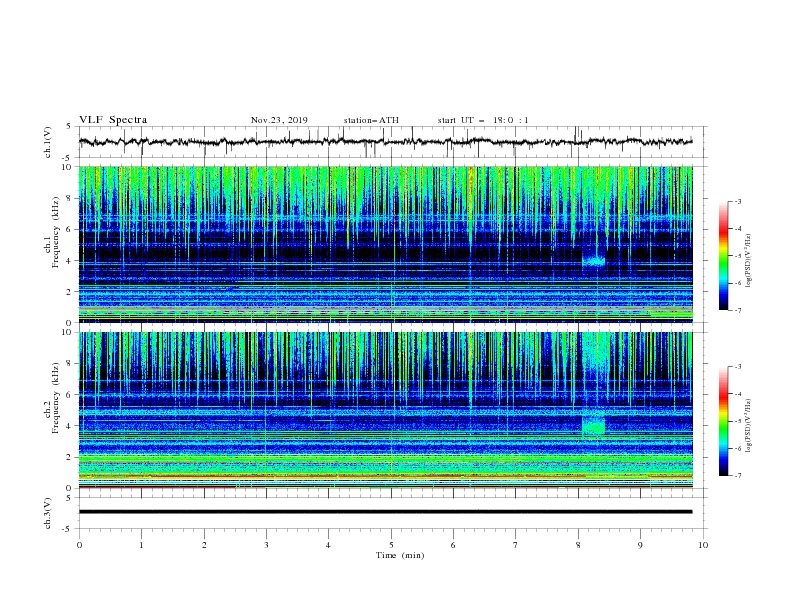Image resolution: width=792 pixels, height=612 pixels.
Task: Click the "6" frequency tick of ch.1 spectrogram
Action: [70, 229]
